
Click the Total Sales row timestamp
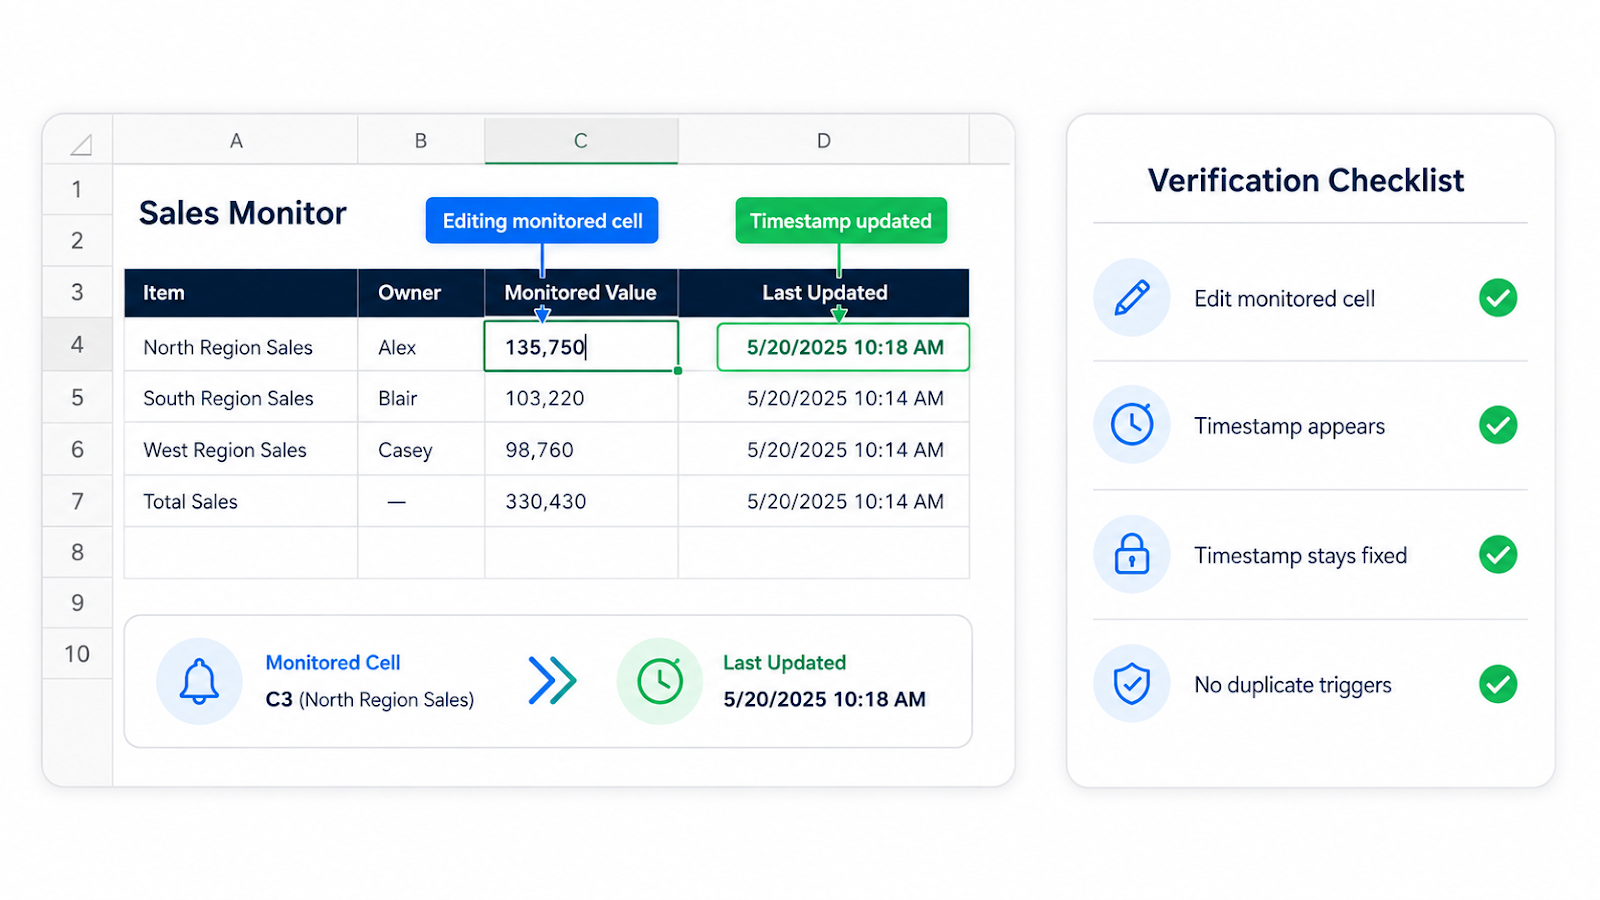(x=824, y=501)
